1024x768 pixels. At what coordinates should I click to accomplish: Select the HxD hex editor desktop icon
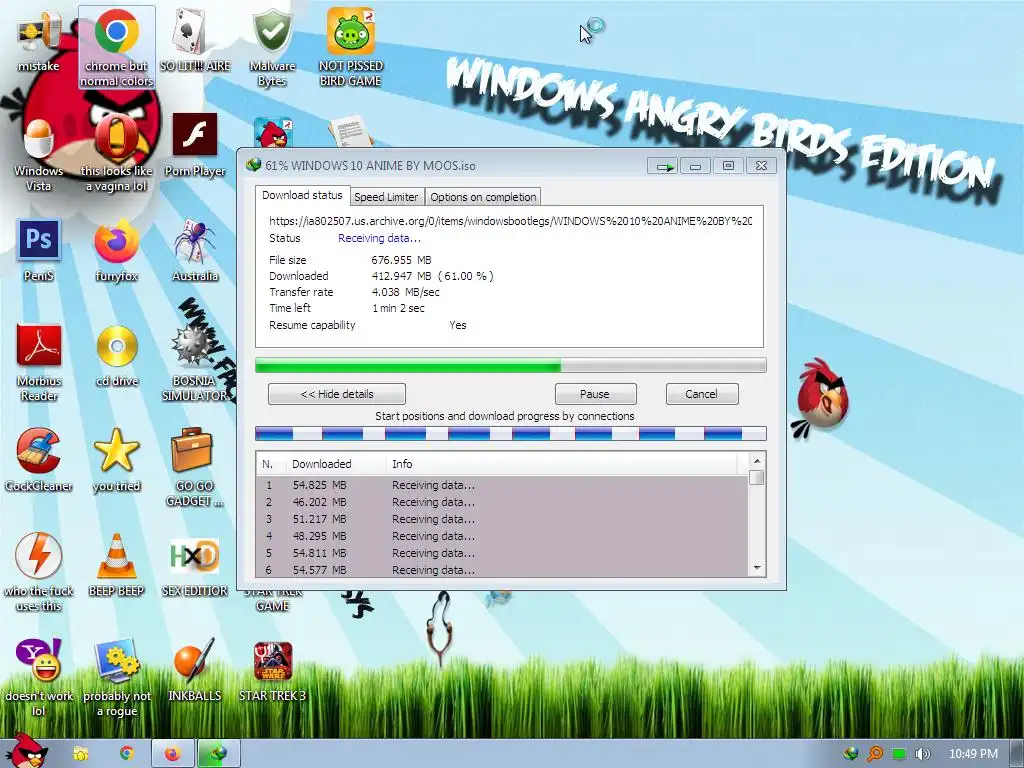tap(195, 566)
